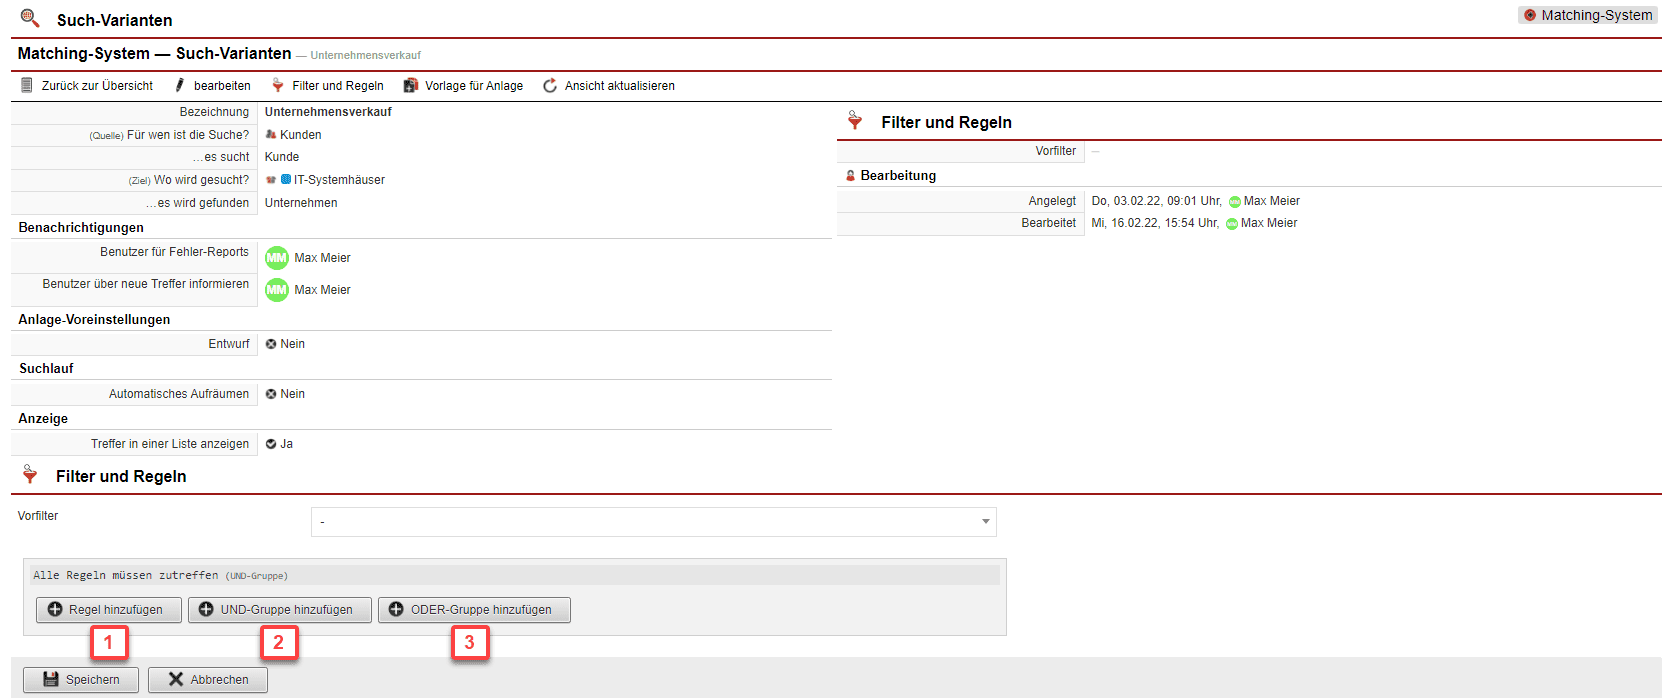
Task: Open the Vorfilter dropdown
Action: [x=653, y=522]
